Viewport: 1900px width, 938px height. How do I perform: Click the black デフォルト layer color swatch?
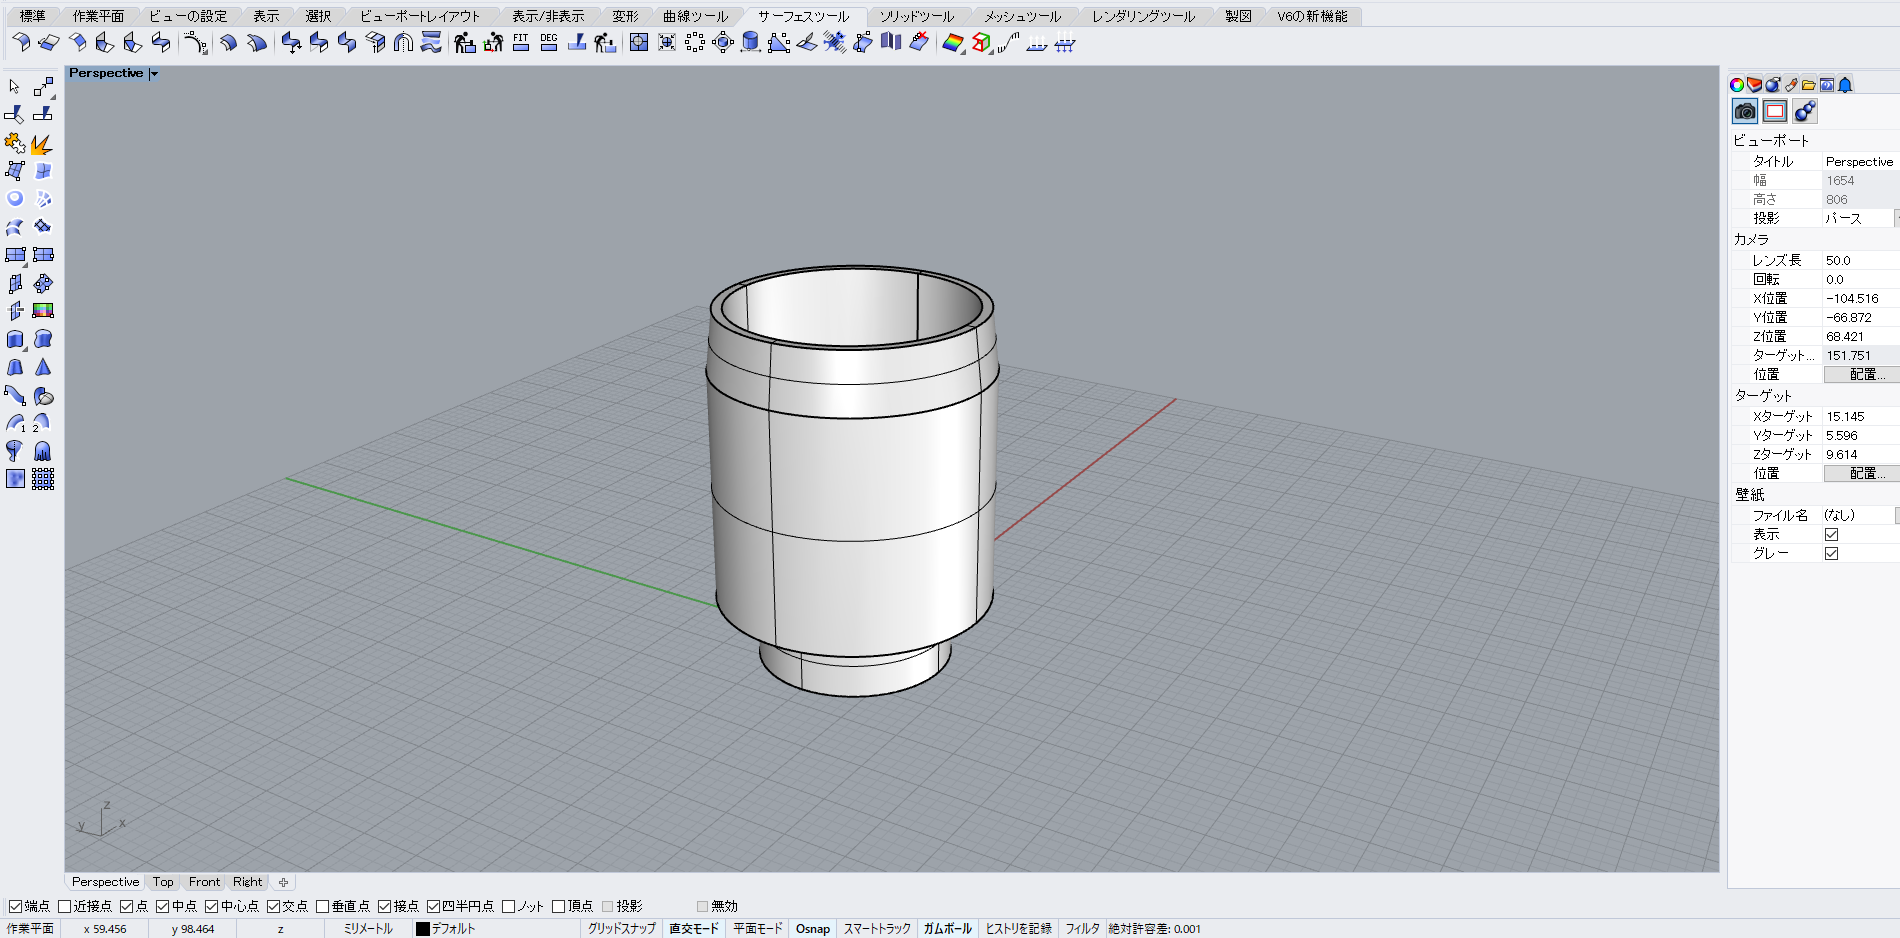point(422,929)
